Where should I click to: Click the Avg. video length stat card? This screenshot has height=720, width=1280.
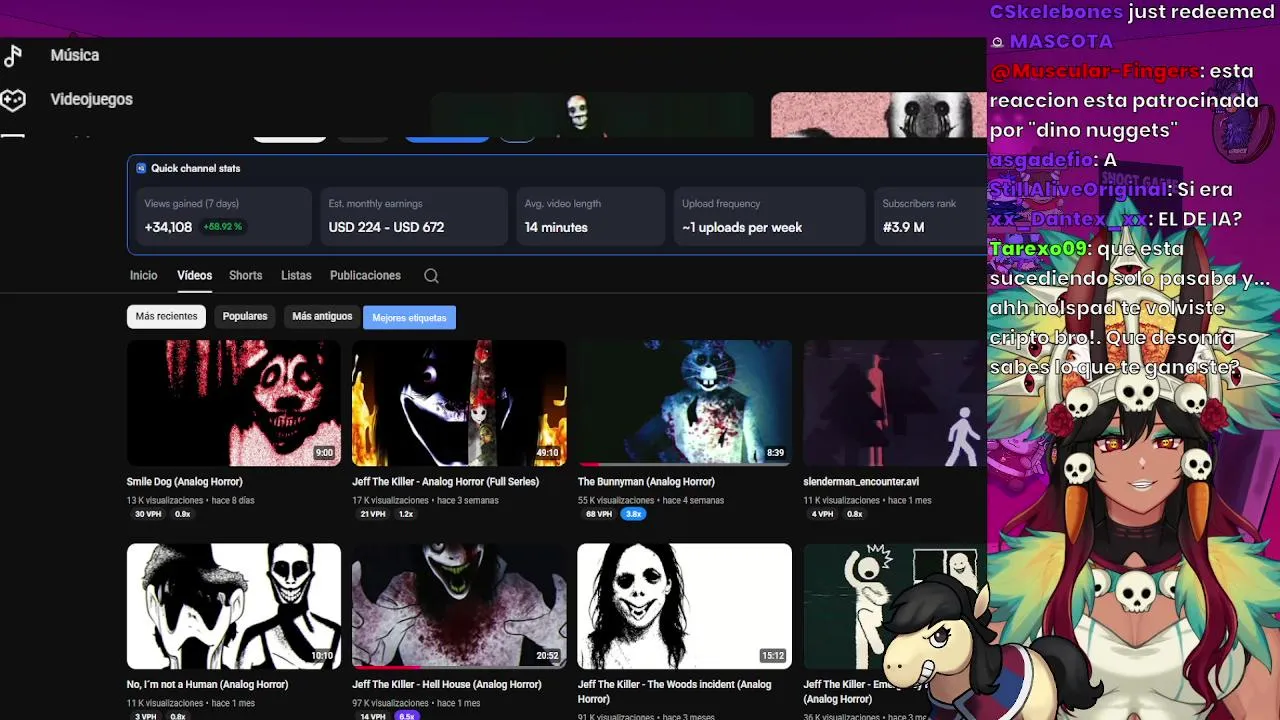(589, 216)
